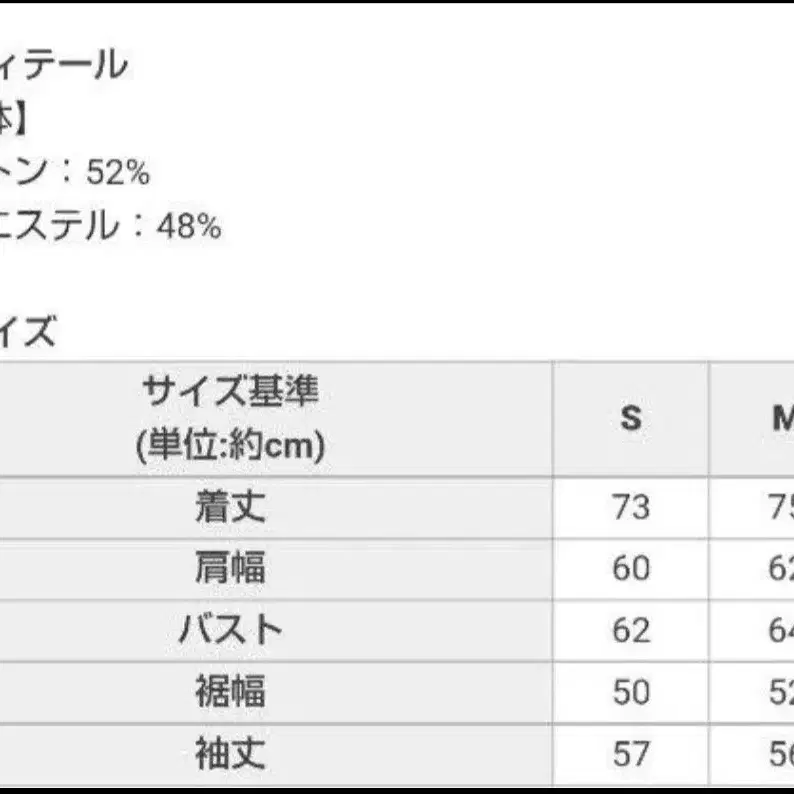
Task: Select the 60 value in 肩幅 row
Action: [630, 569]
